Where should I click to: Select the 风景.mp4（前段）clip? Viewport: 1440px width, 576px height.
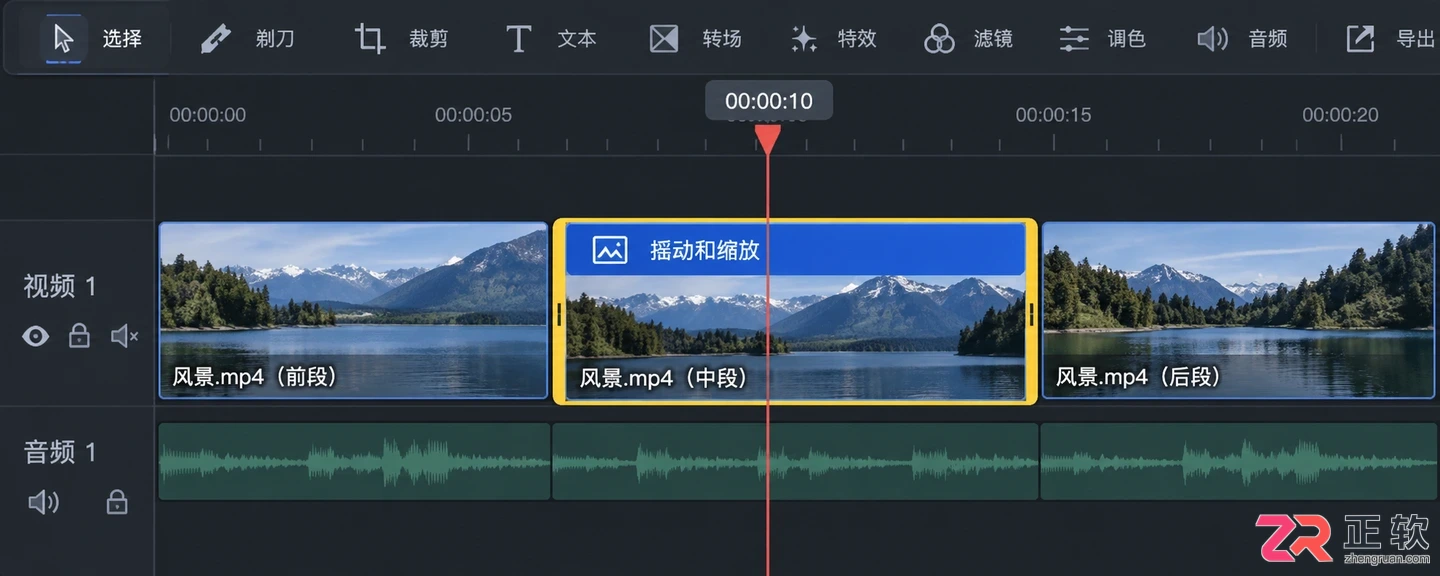tap(353, 310)
